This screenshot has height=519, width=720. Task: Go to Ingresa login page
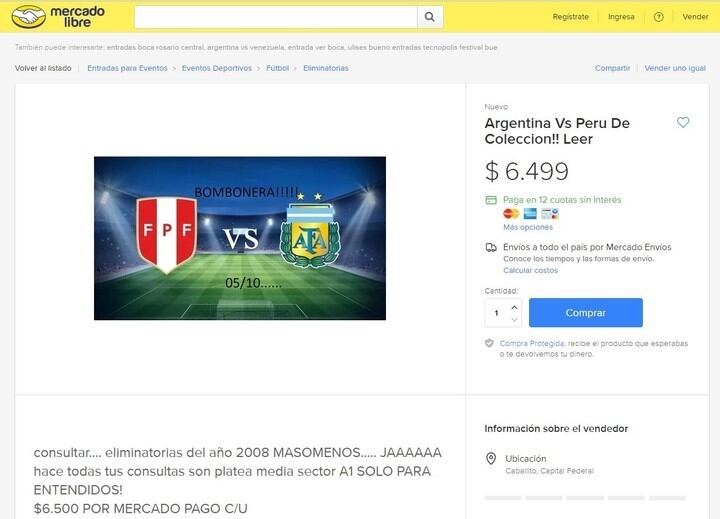pos(621,17)
